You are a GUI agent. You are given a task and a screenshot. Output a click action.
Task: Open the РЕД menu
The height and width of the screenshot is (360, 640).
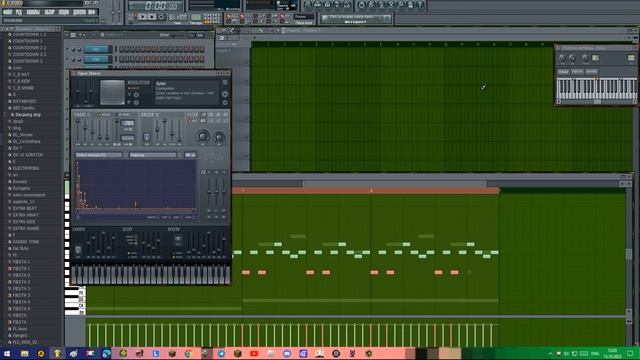[x=19, y=12]
